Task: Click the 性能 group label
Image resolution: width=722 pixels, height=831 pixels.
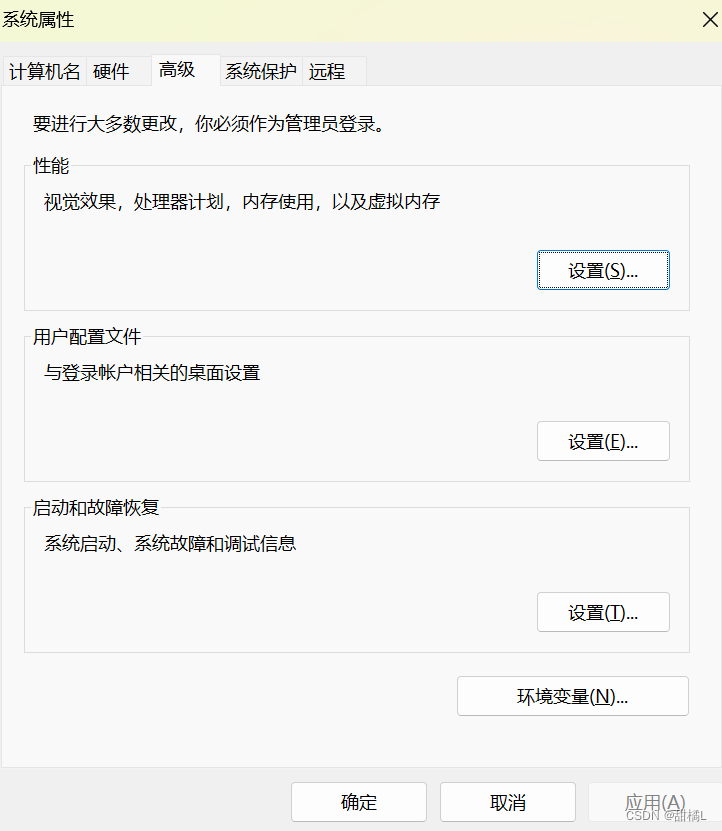Action: coord(51,165)
